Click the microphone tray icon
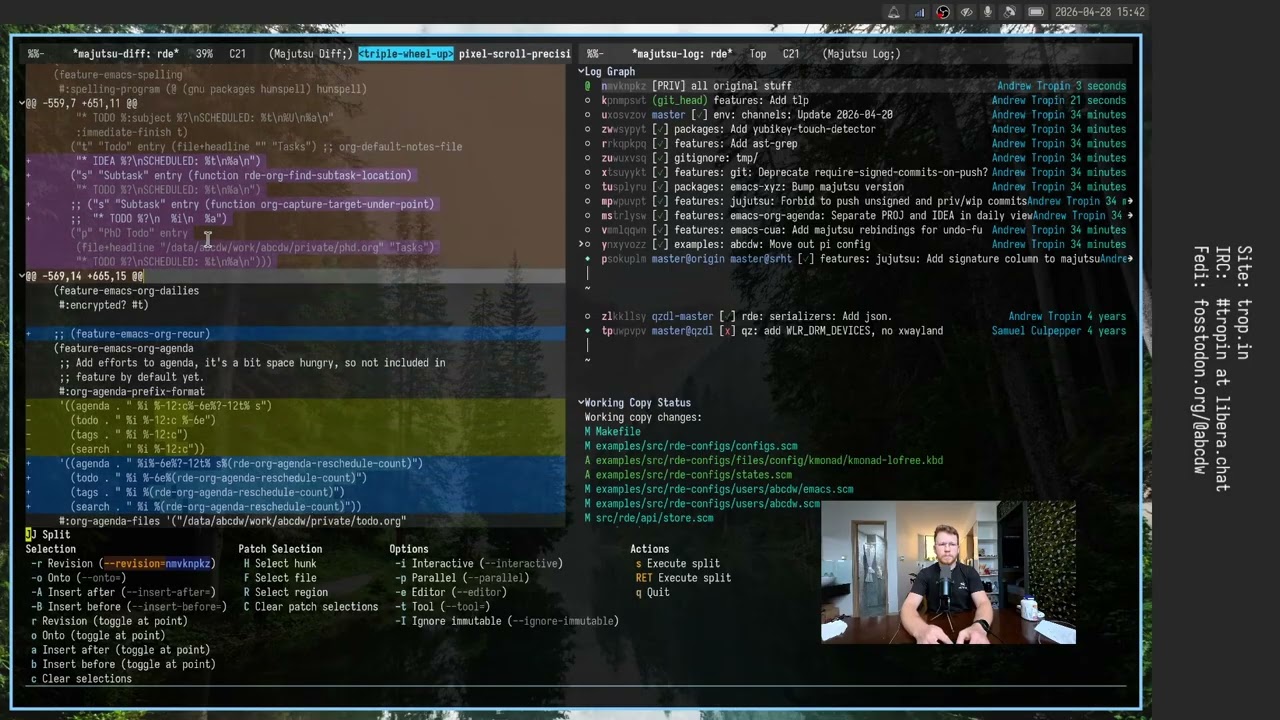The image size is (1280, 720). click(988, 12)
